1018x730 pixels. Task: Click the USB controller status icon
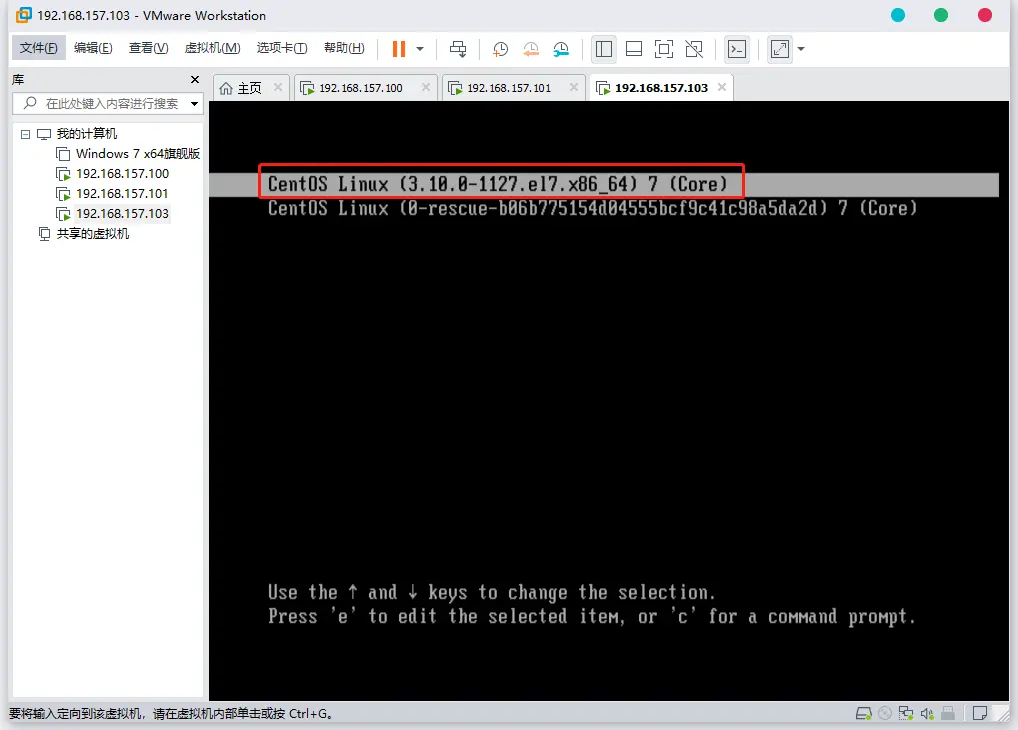[948, 714]
